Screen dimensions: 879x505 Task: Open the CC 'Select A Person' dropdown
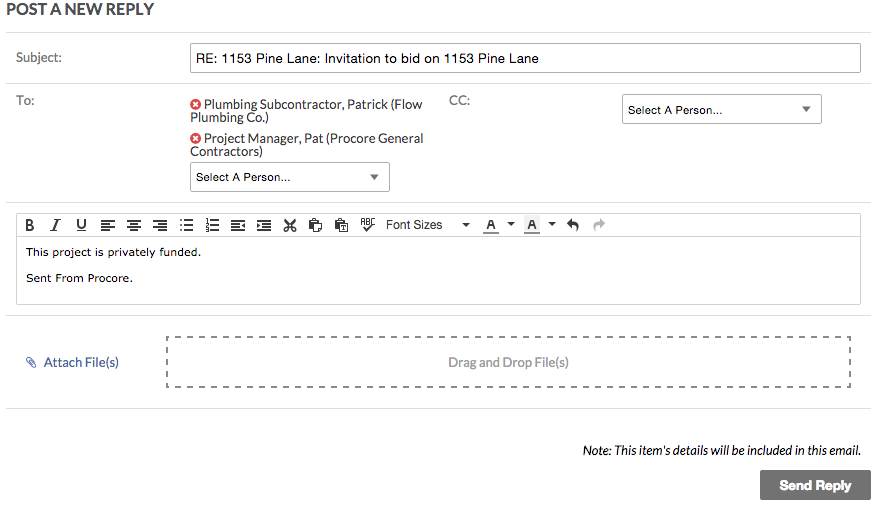721,109
